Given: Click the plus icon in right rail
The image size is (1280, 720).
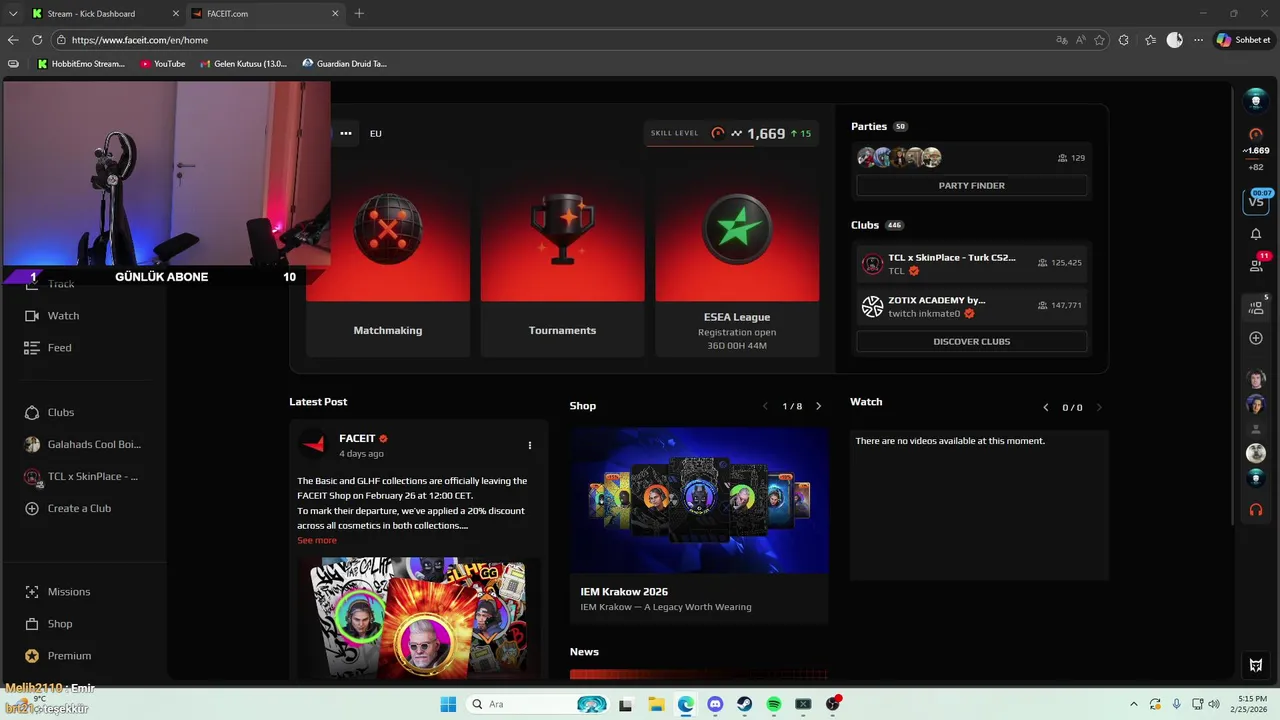Looking at the screenshot, I should click(1256, 338).
